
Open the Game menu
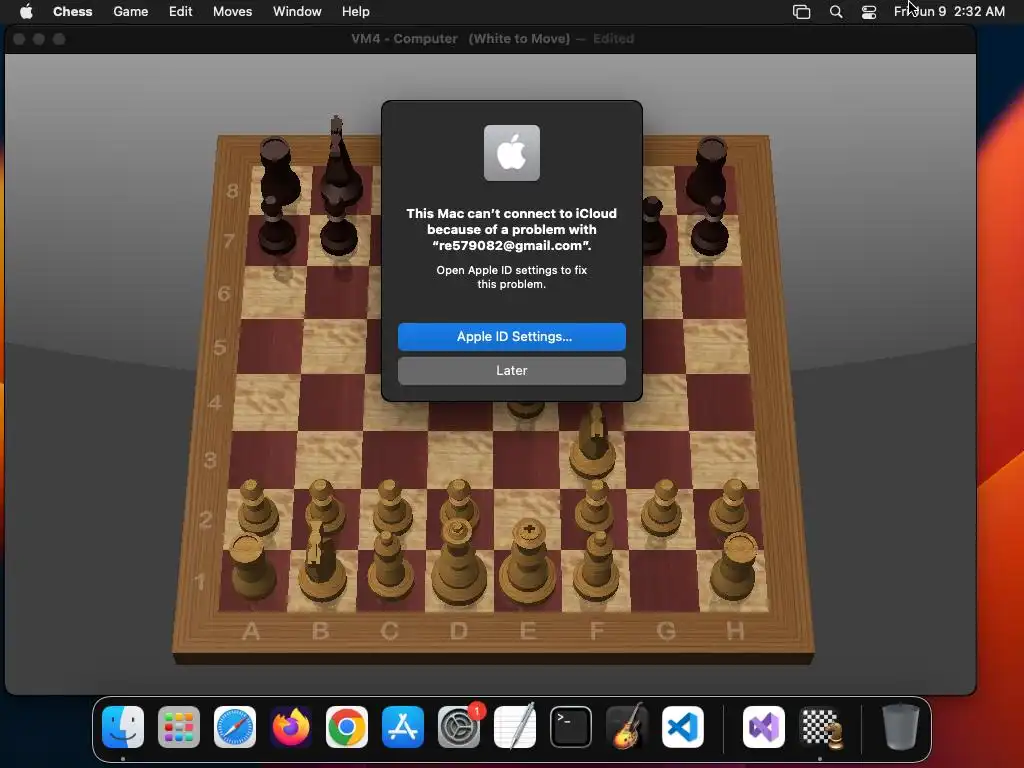point(131,11)
